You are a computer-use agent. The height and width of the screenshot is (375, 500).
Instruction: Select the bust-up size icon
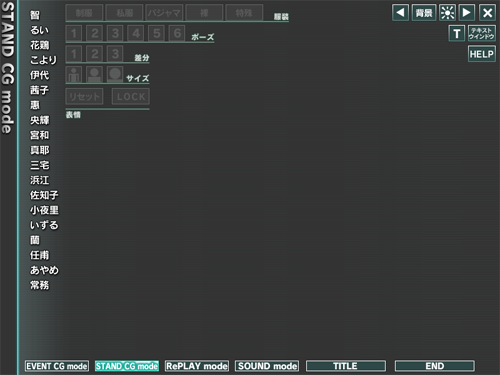95,74
